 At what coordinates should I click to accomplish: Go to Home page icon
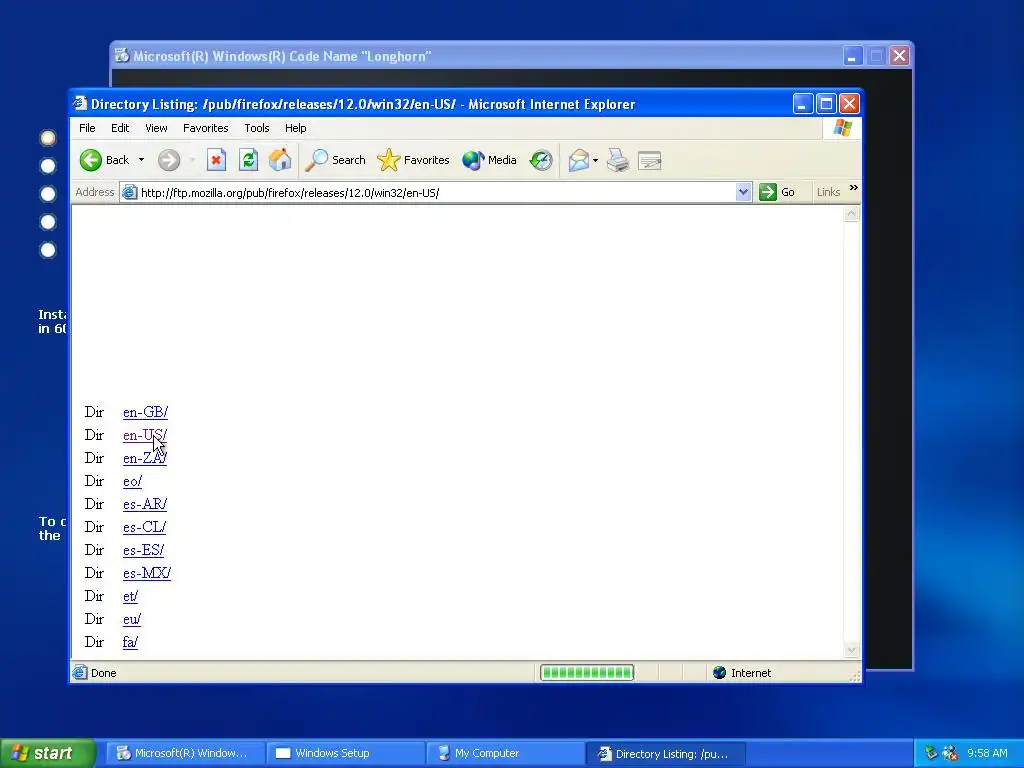[280, 160]
